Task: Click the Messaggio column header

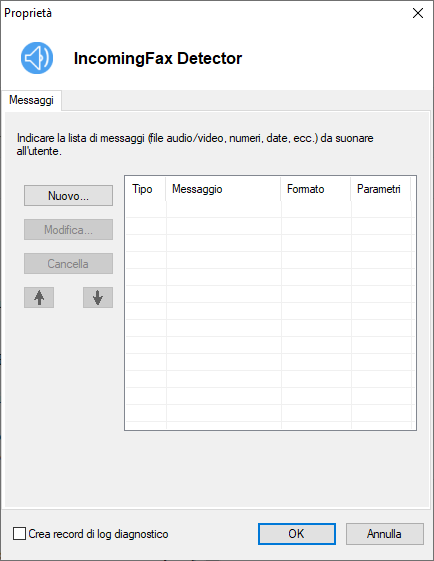Action: (x=223, y=189)
